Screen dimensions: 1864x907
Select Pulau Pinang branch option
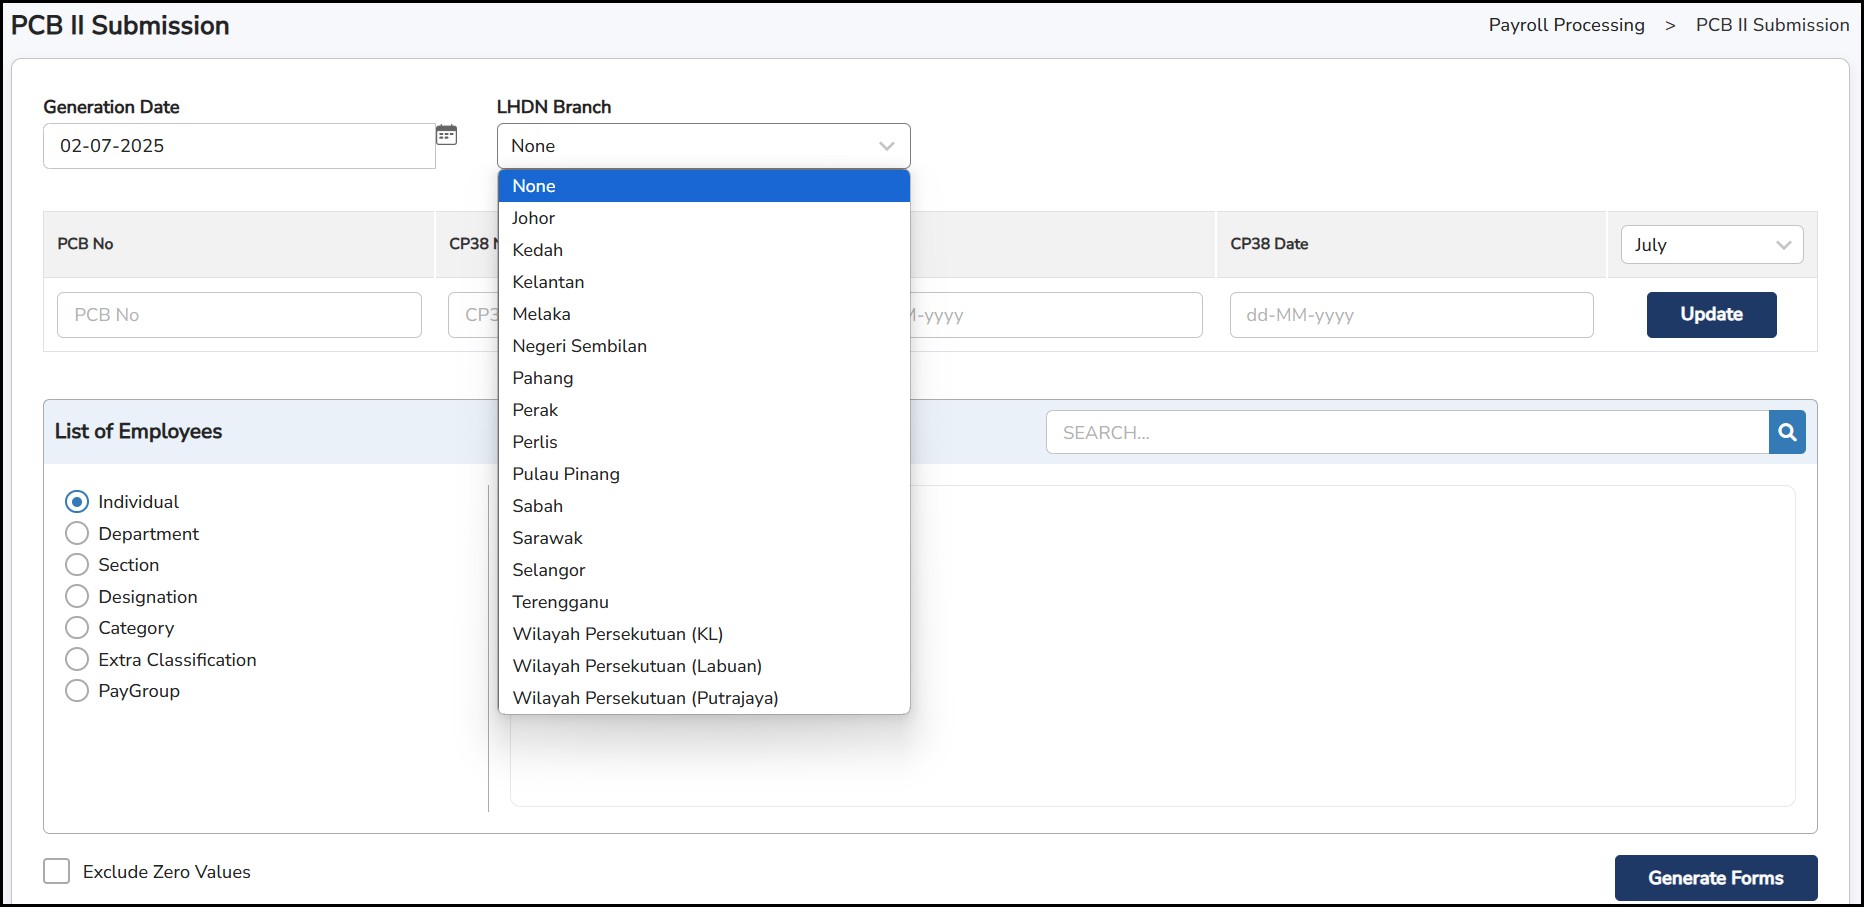(566, 474)
